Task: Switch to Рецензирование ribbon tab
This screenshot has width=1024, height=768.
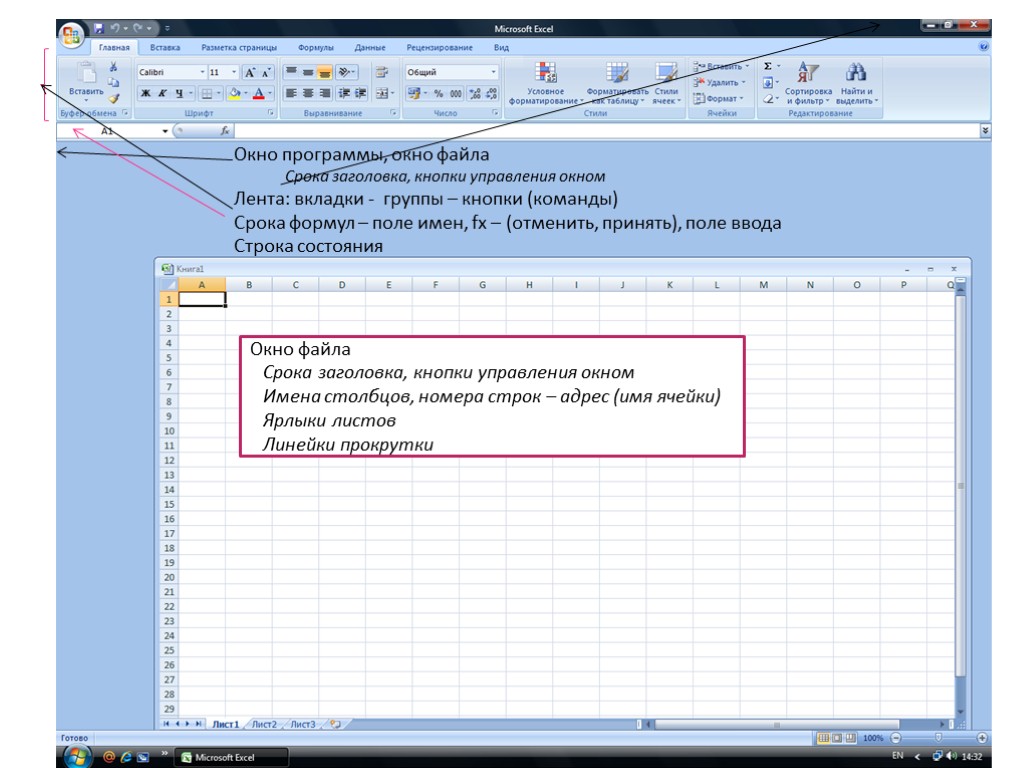Action: 439,48
